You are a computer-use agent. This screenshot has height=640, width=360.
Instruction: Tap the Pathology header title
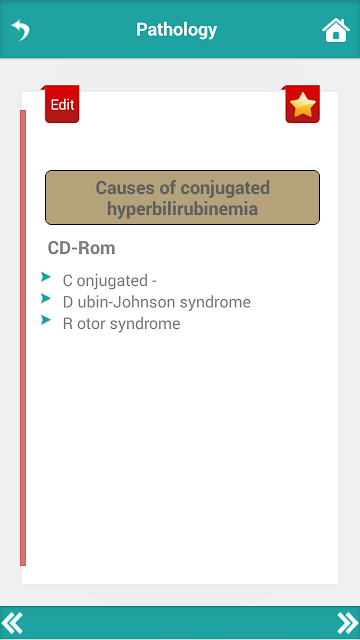click(176, 29)
